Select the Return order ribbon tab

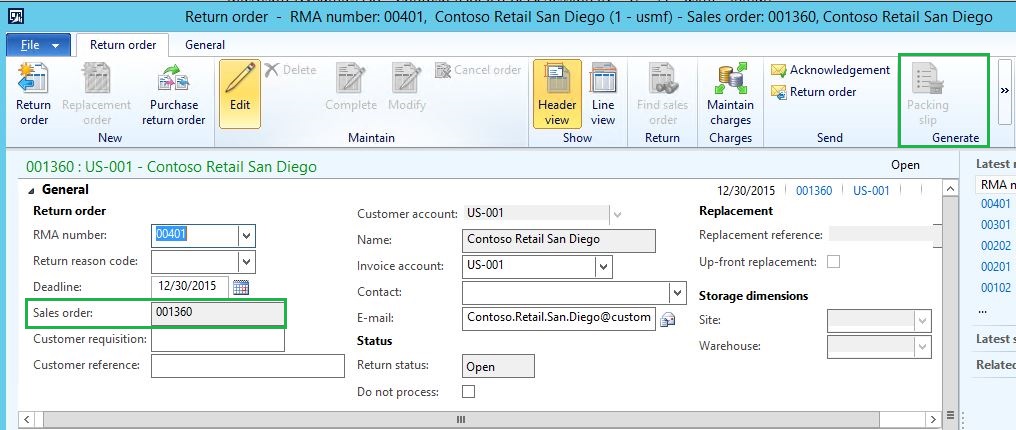tap(122, 45)
